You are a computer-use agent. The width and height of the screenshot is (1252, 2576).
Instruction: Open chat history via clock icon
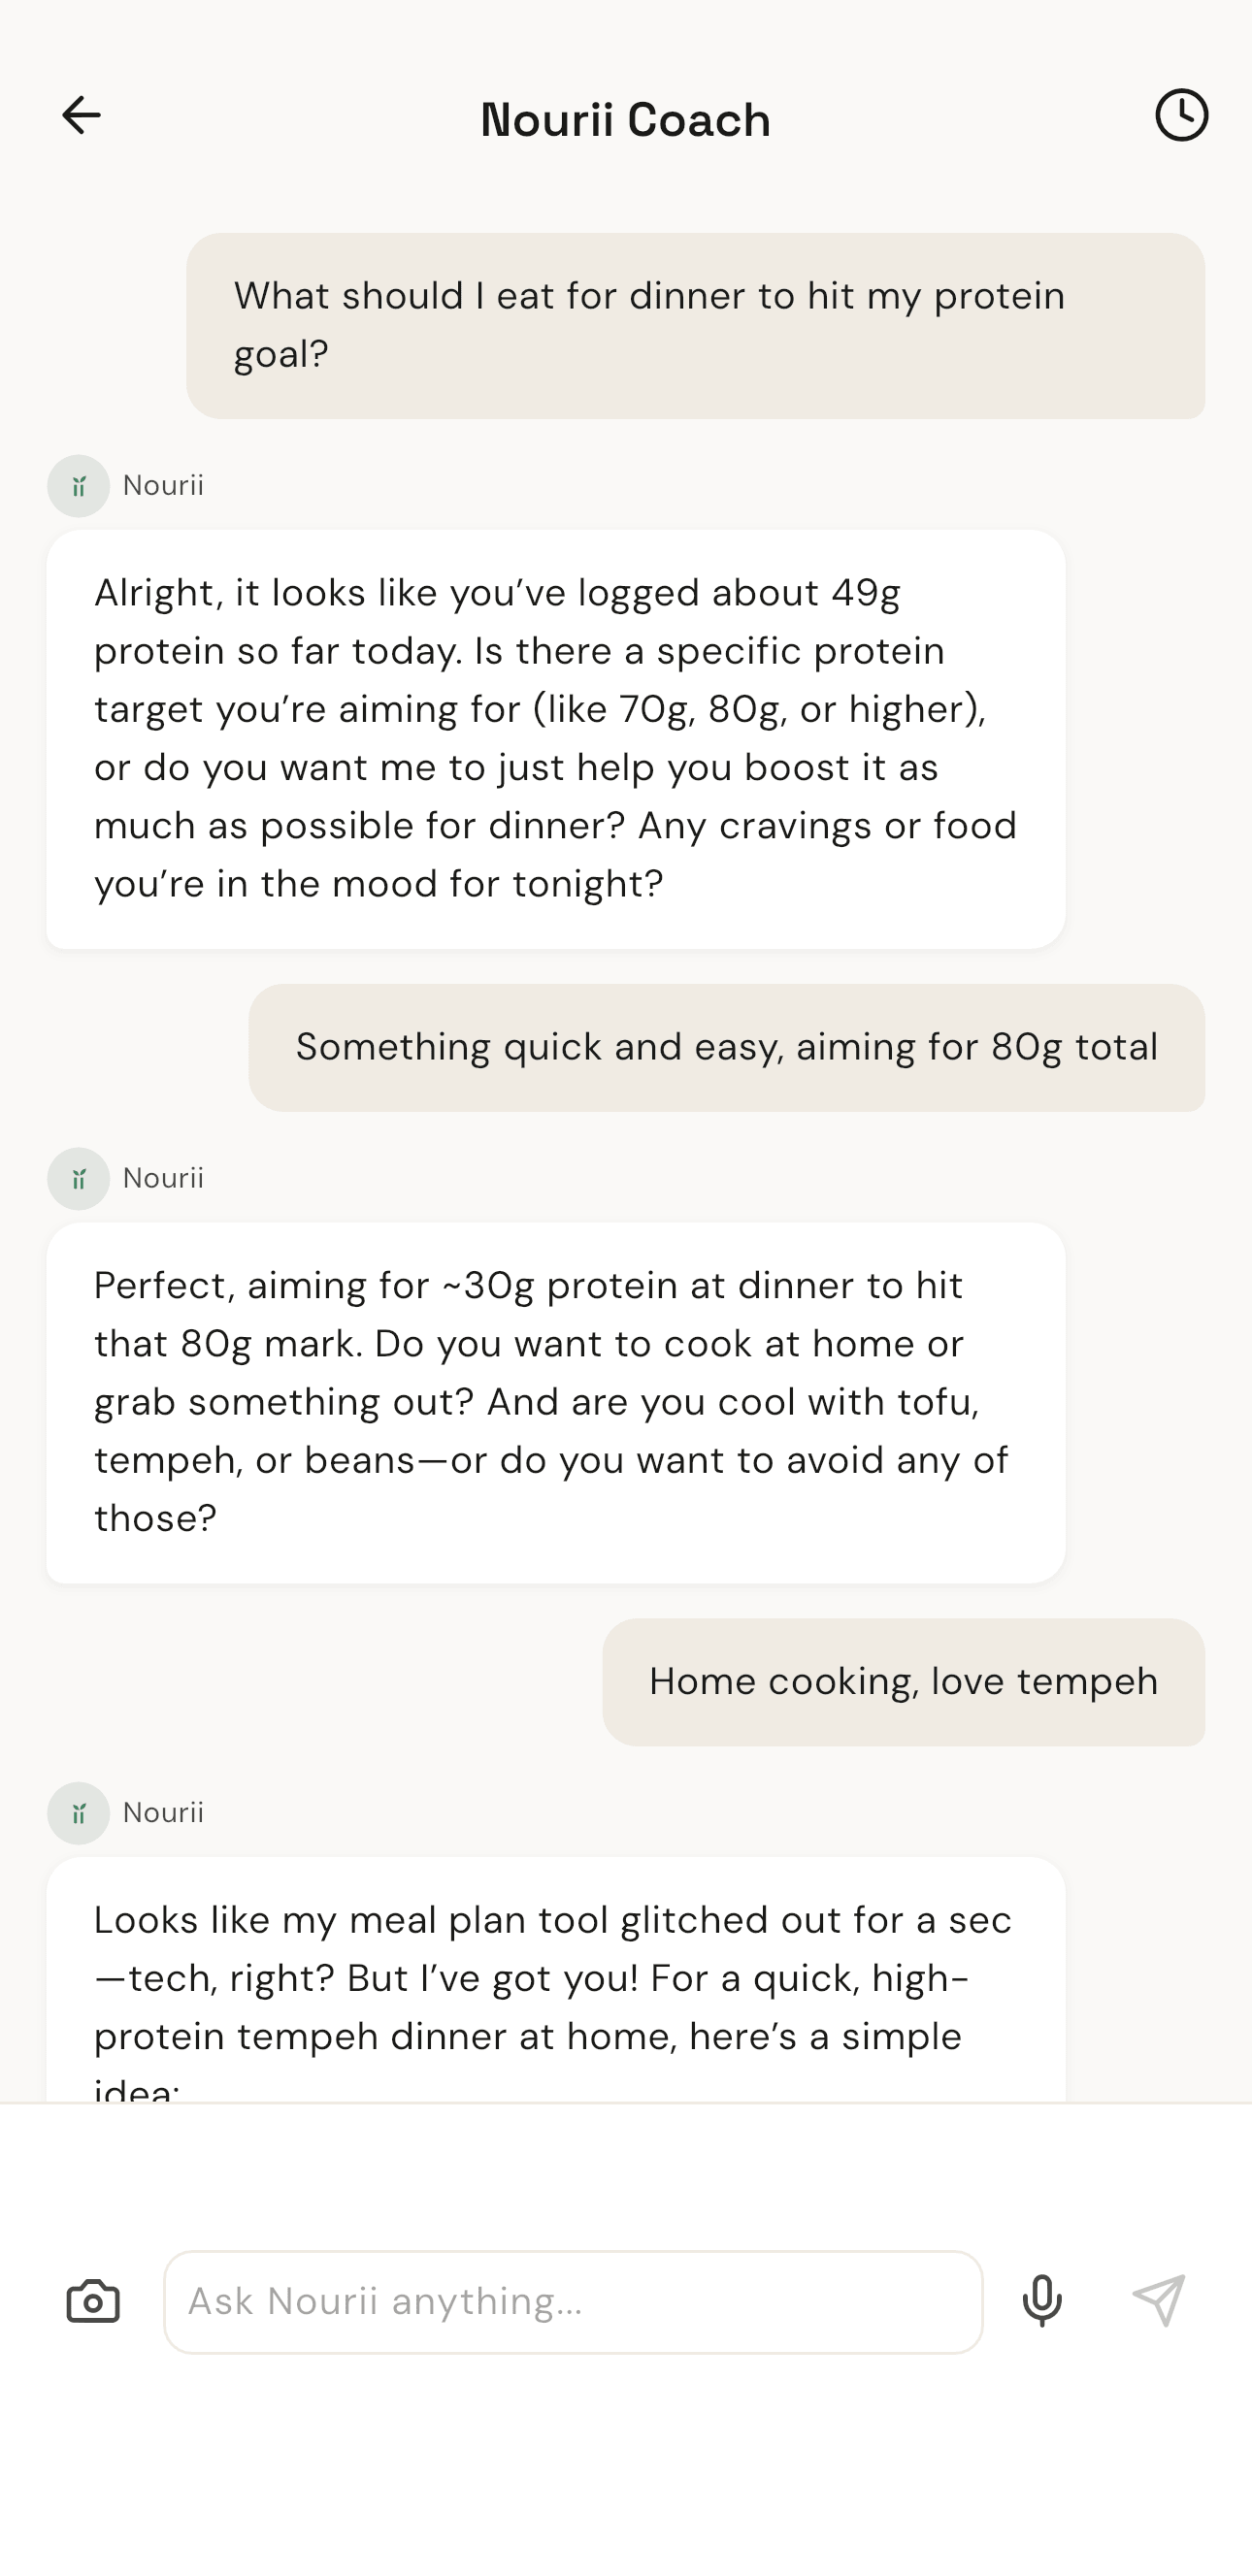coord(1181,114)
